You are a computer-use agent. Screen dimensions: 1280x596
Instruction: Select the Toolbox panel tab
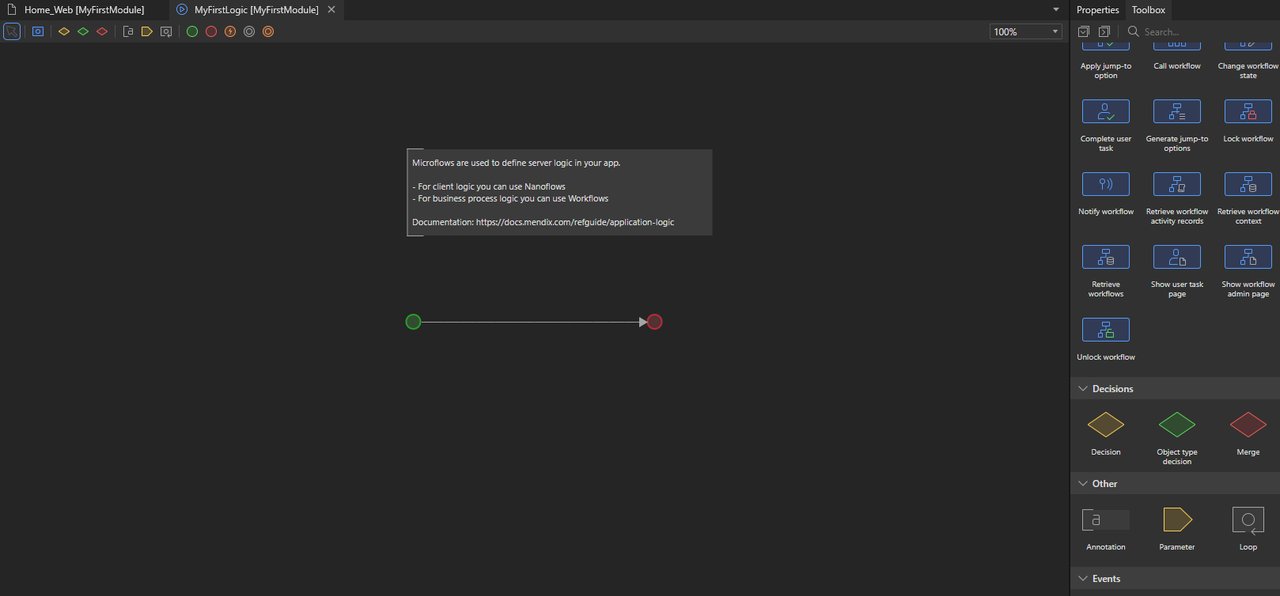tap(1148, 10)
